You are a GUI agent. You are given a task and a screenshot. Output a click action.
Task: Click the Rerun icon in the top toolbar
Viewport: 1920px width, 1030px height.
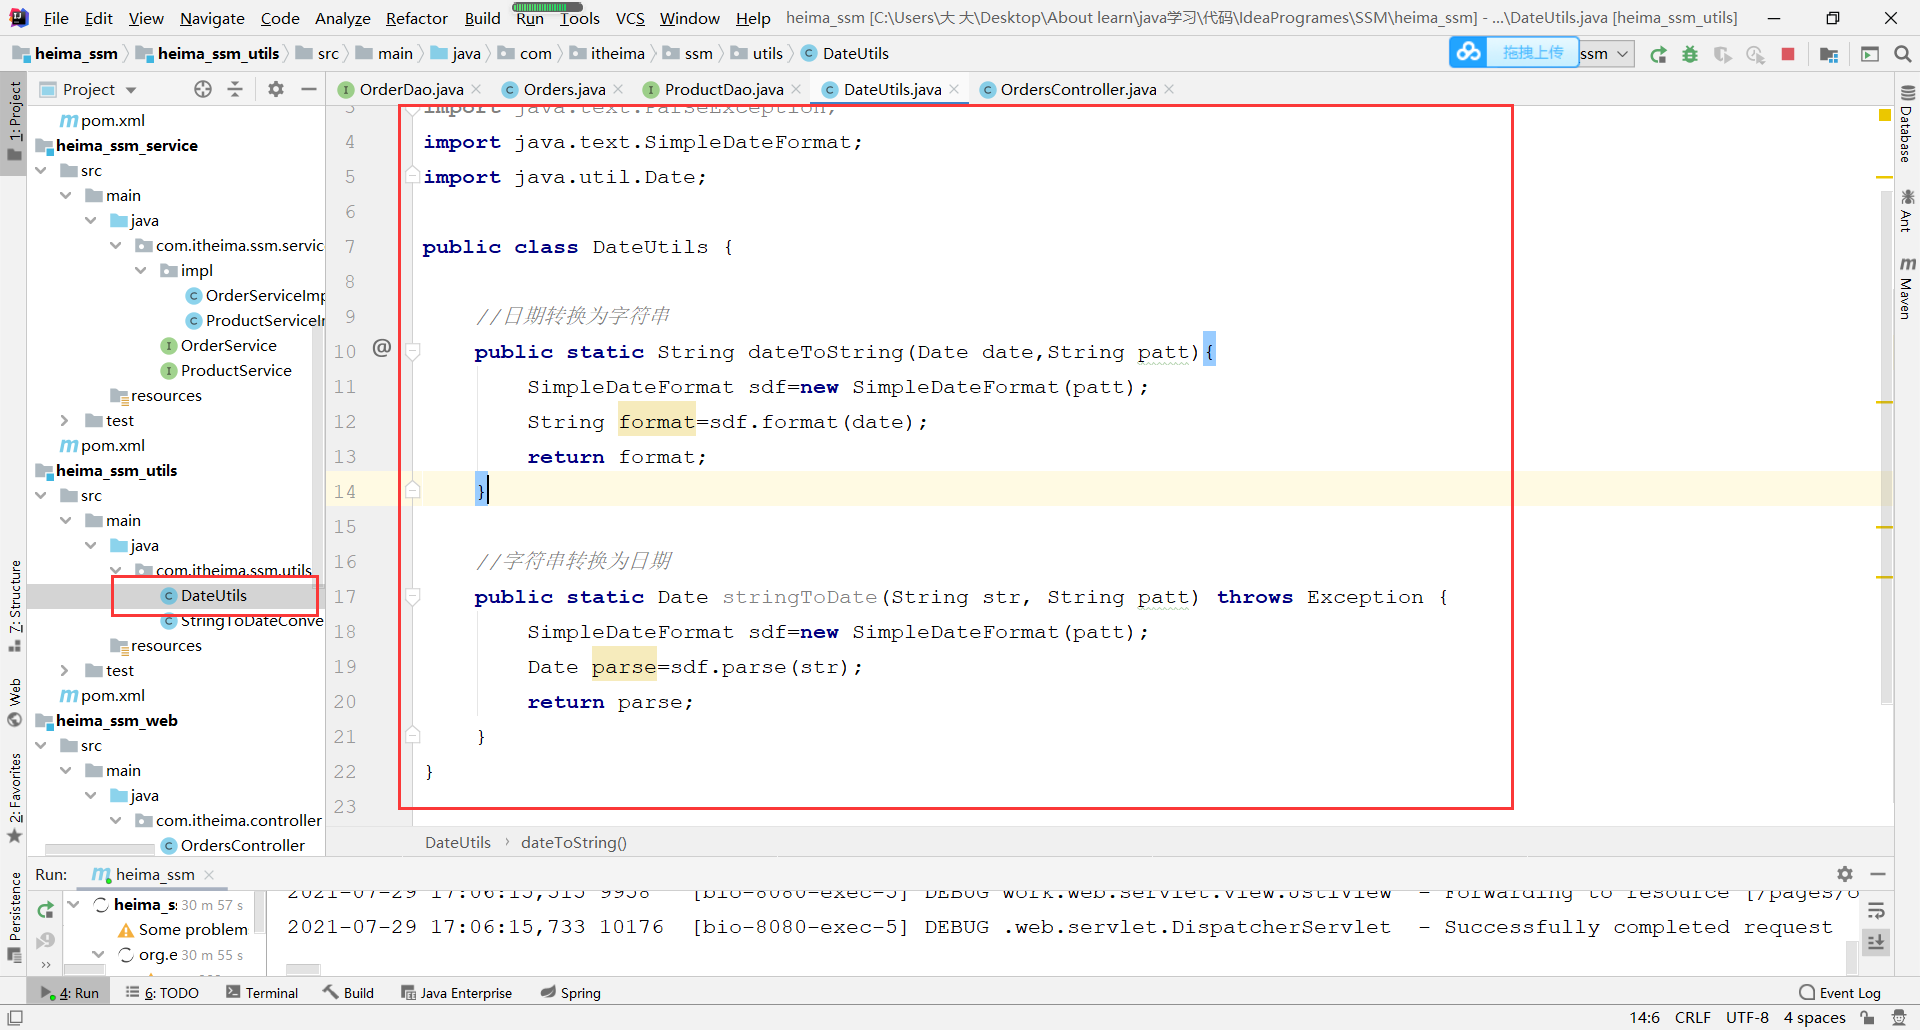1658,54
